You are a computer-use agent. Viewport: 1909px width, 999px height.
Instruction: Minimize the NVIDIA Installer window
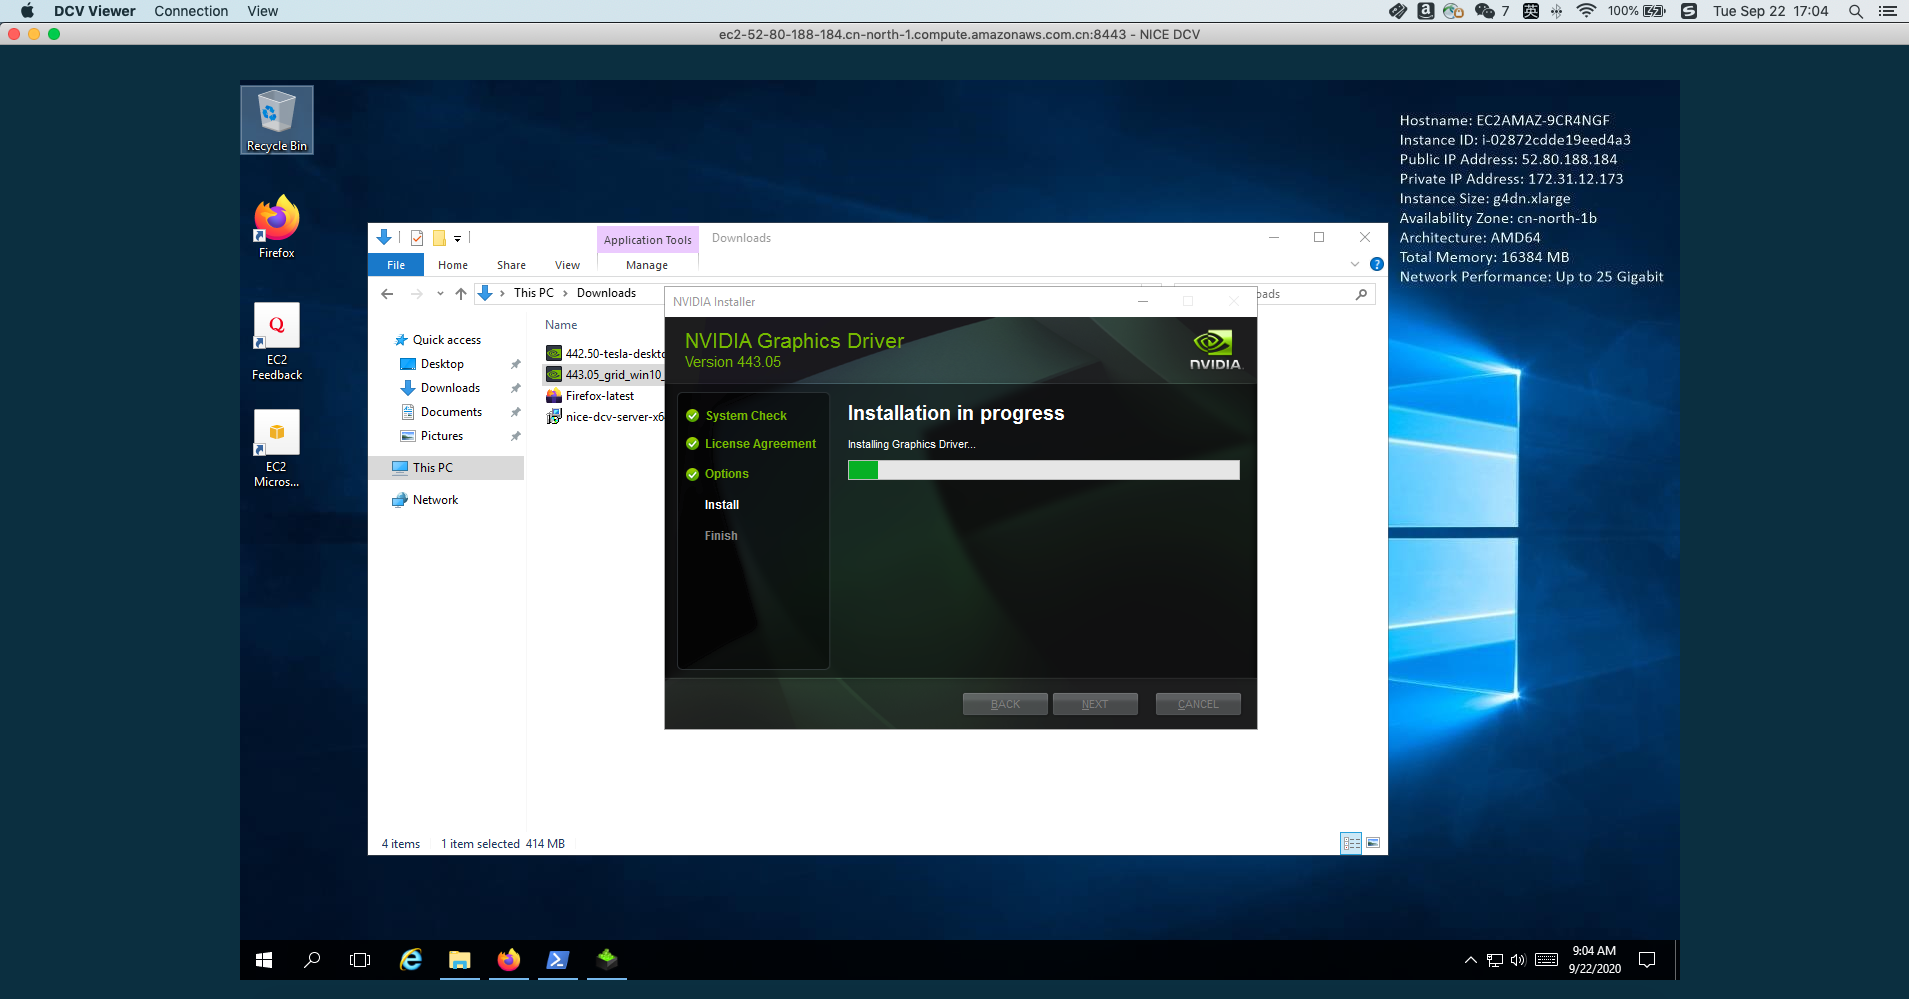(x=1143, y=301)
